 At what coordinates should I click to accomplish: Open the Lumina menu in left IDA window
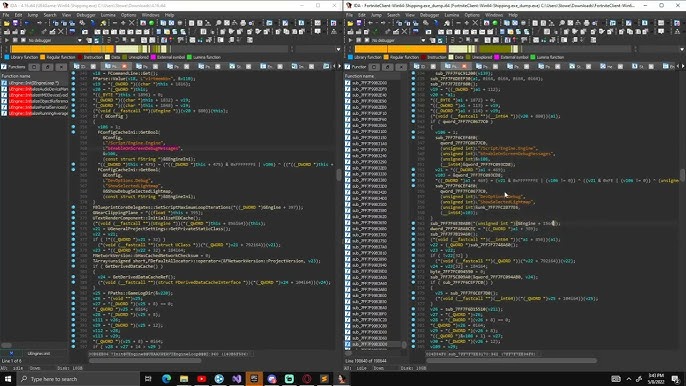(108, 15)
